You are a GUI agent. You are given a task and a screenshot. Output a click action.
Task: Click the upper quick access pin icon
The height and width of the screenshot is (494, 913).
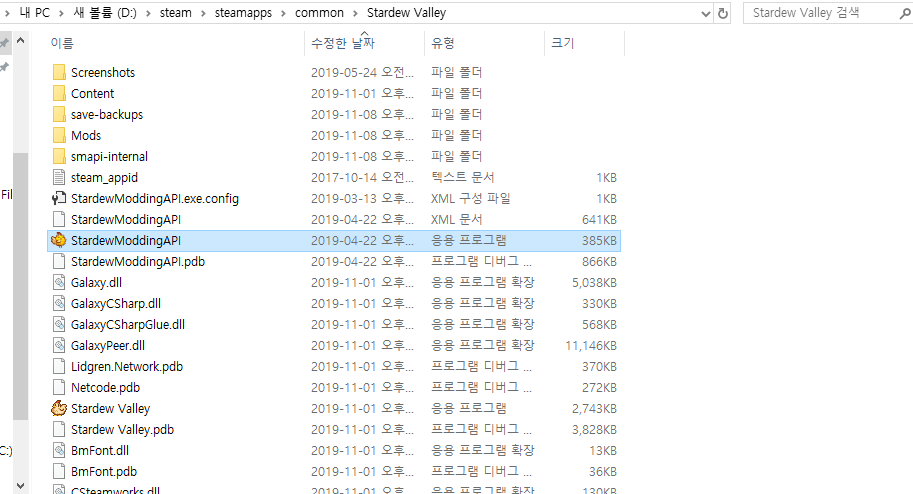point(5,43)
